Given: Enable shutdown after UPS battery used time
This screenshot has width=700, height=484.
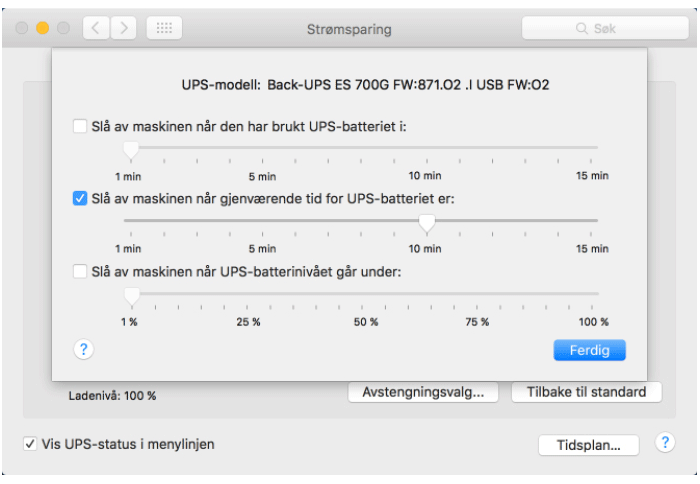Looking at the screenshot, I should tap(80, 127).
